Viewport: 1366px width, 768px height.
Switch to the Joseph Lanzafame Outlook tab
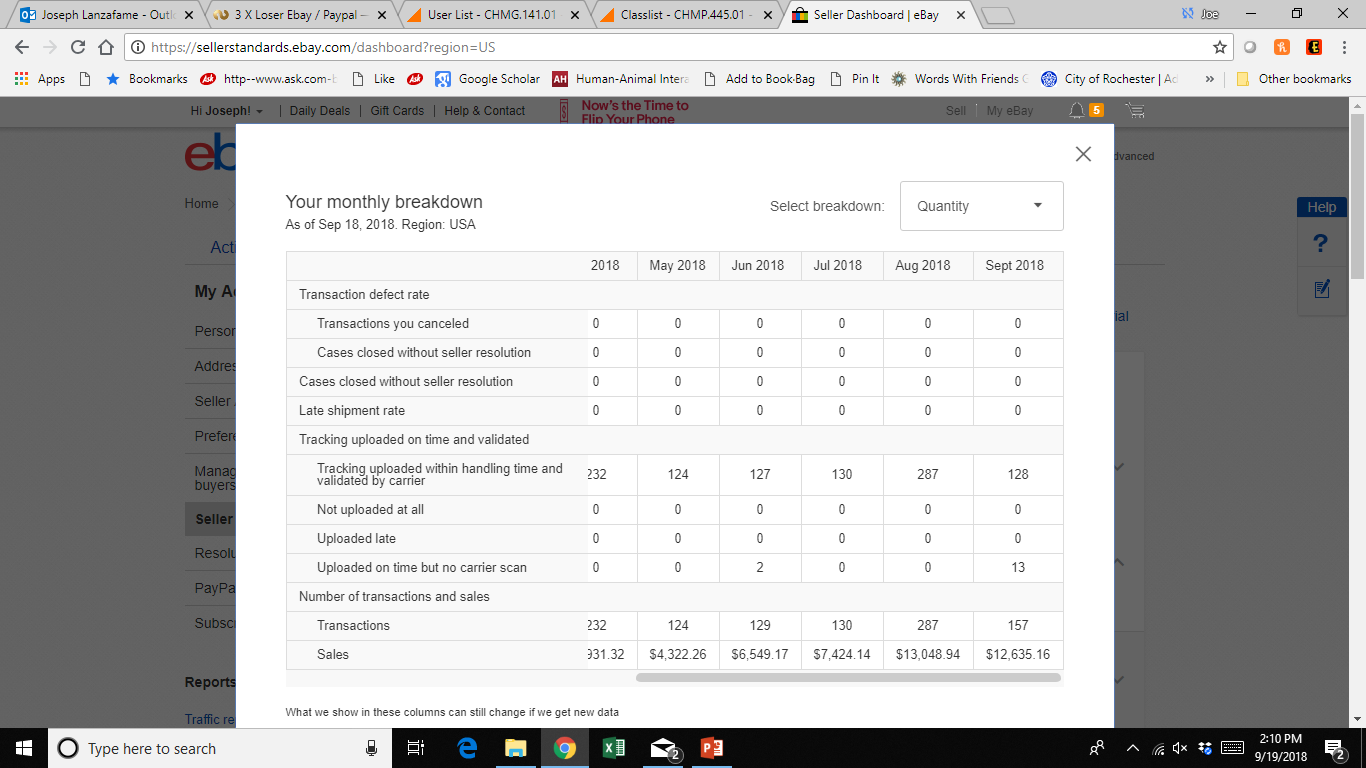tap(105, 15)
